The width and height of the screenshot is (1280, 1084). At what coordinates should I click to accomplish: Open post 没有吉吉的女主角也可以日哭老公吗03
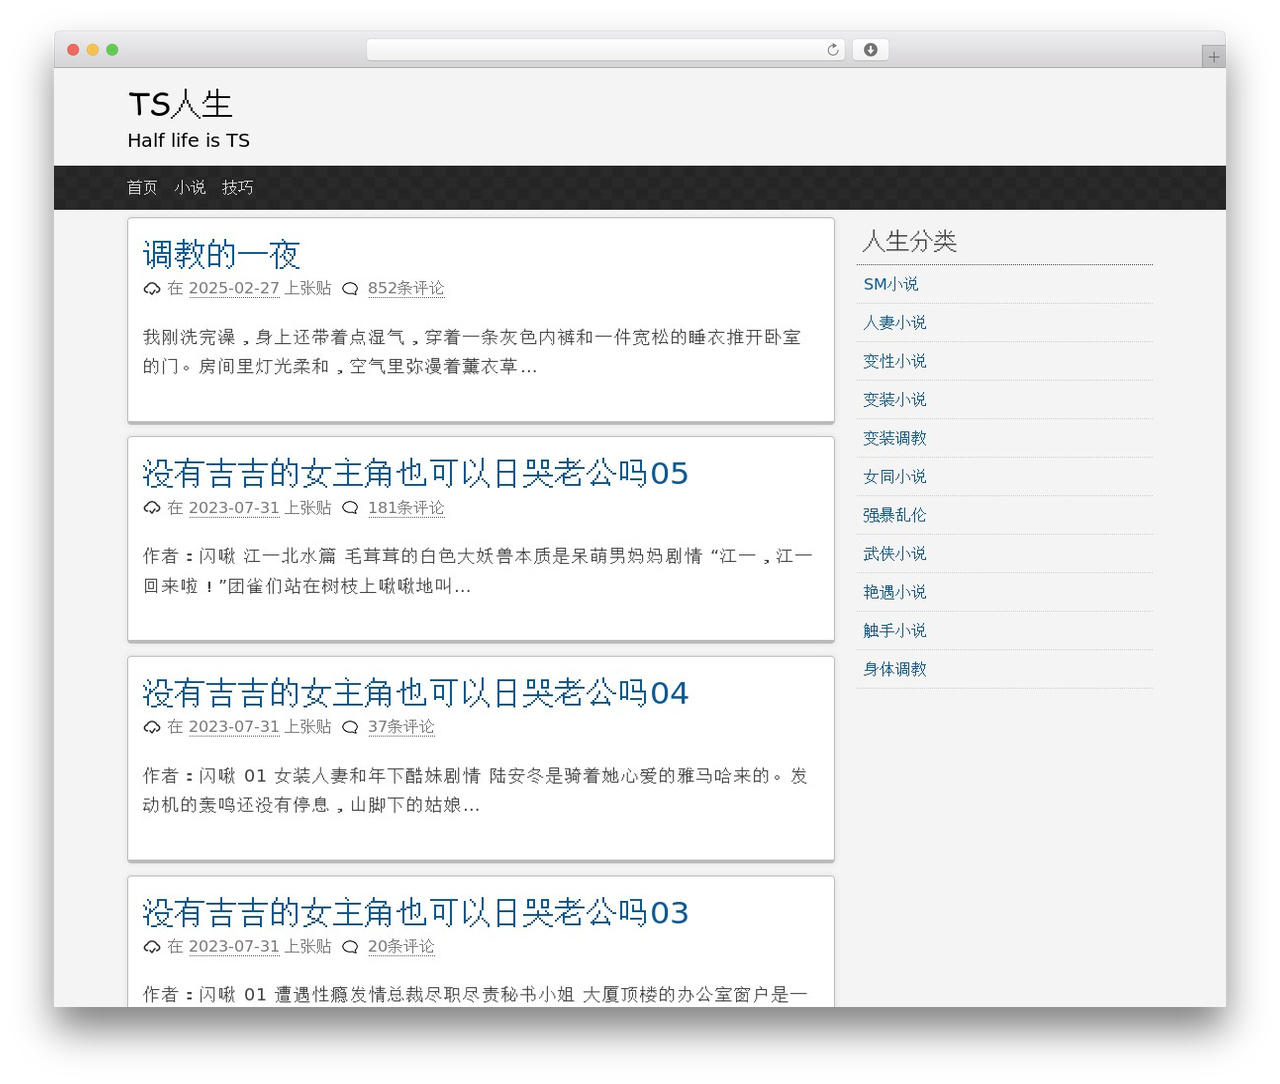point(415,912)
